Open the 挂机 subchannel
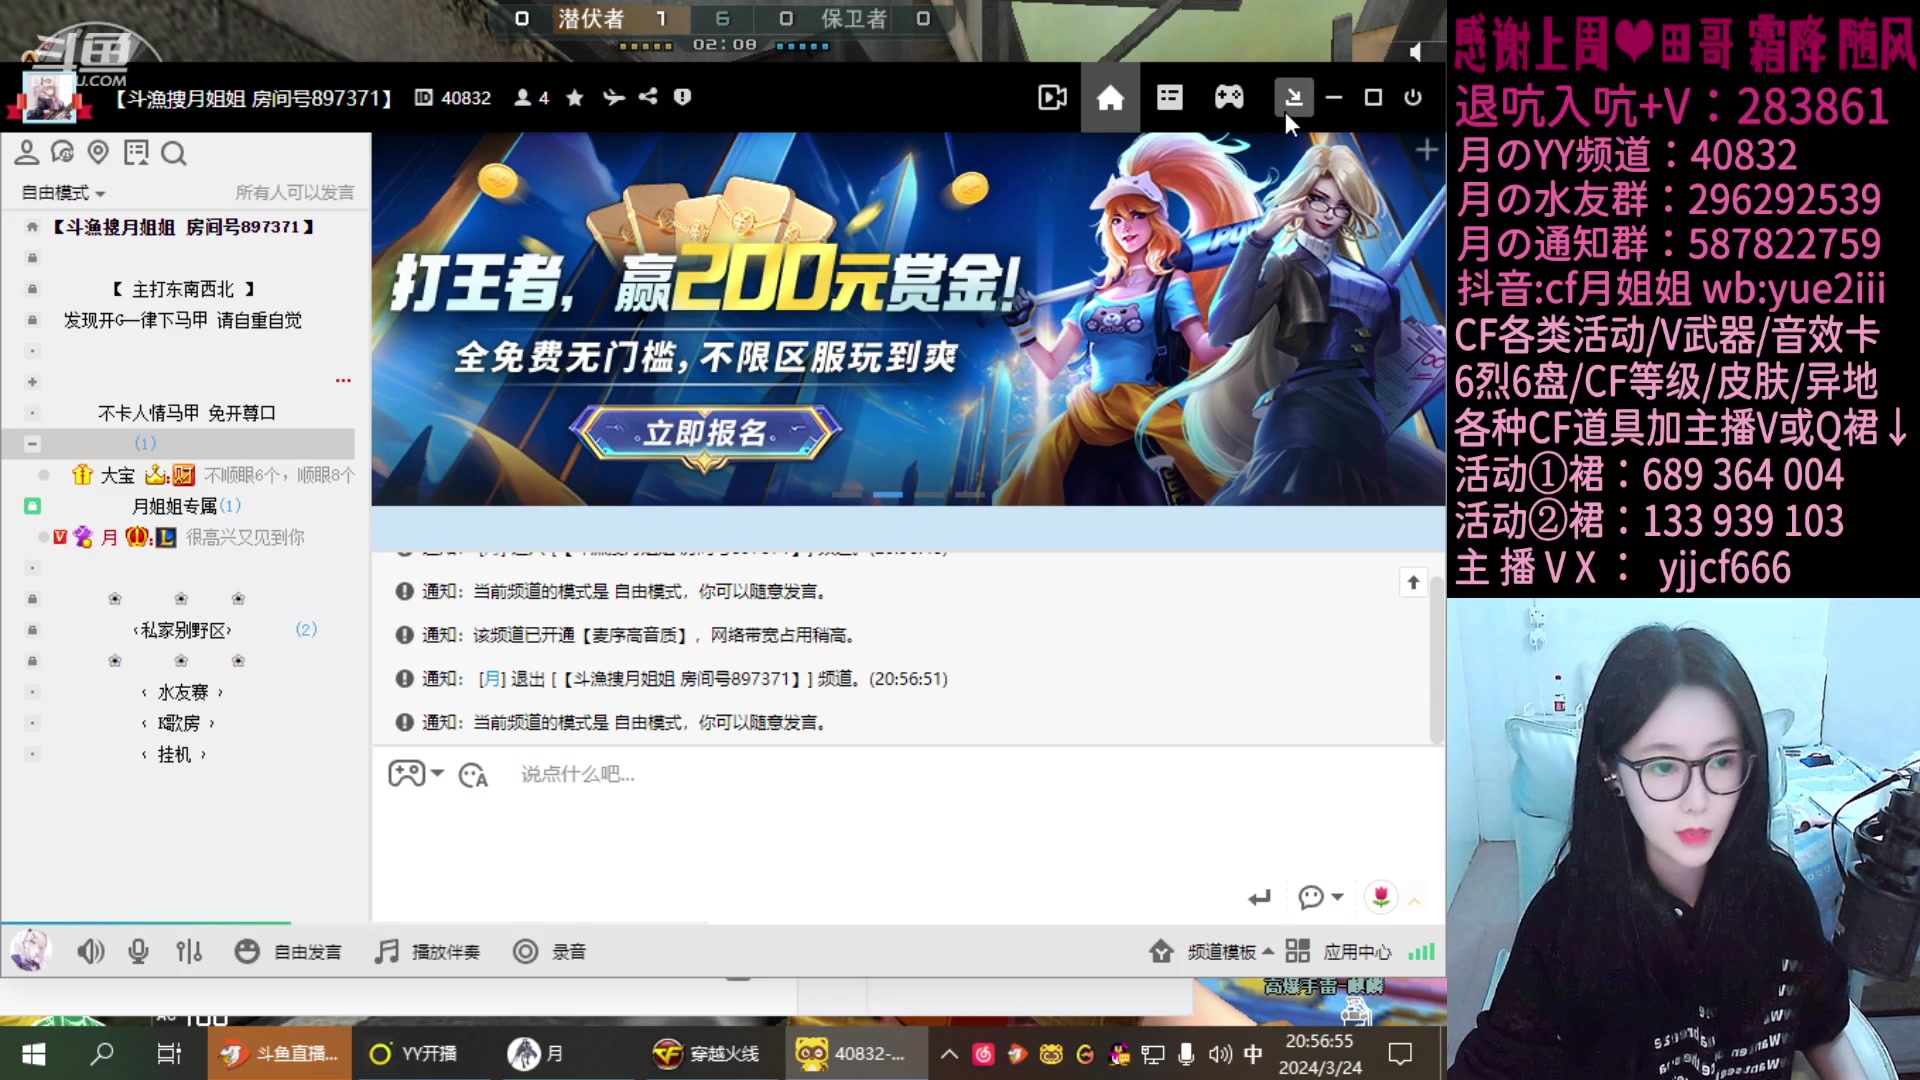1920x1080 pixels. pos(174,754)
